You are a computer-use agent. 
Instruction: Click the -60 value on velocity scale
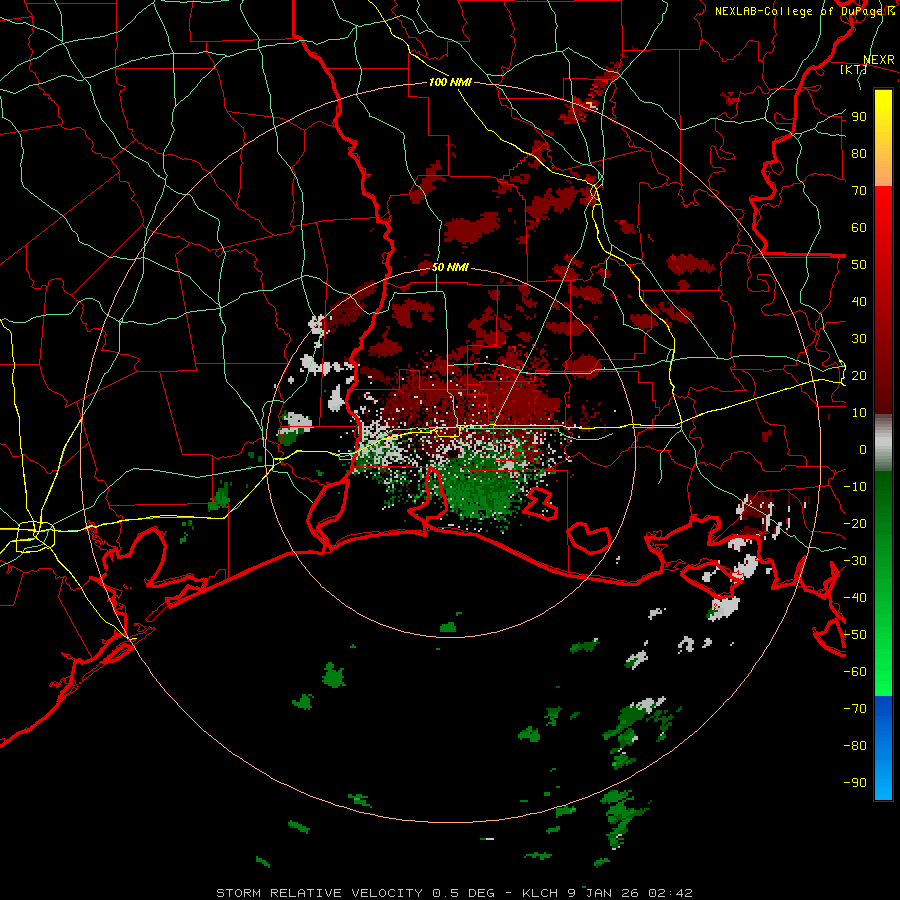pyautogui.click(x=855, y=672)
